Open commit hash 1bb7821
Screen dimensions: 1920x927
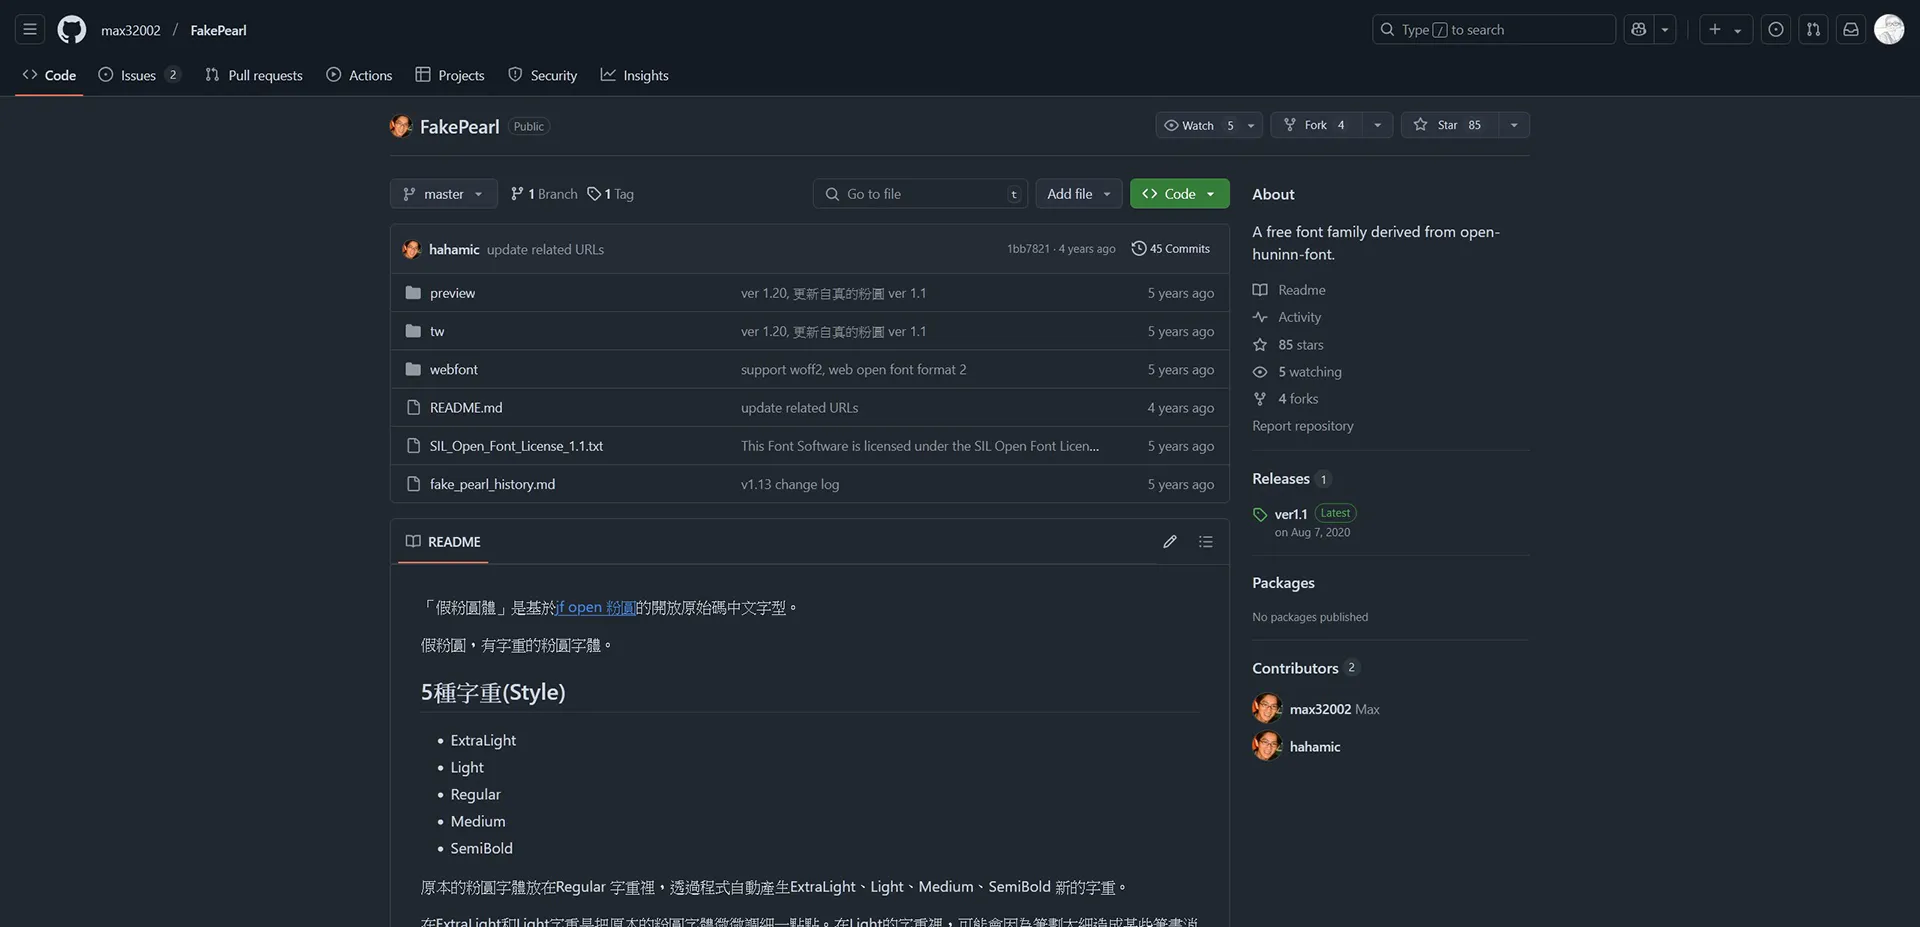click(x=1028, y=249)
